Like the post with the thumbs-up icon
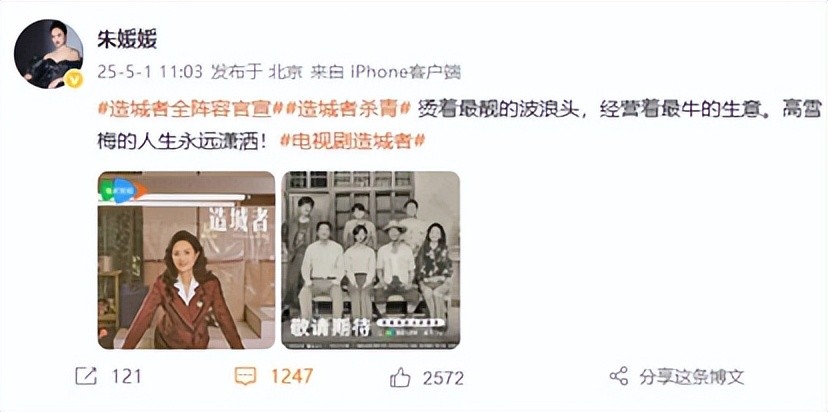This screenshot has height=412, width=828. pyautogui.click(x=401, y=377)
